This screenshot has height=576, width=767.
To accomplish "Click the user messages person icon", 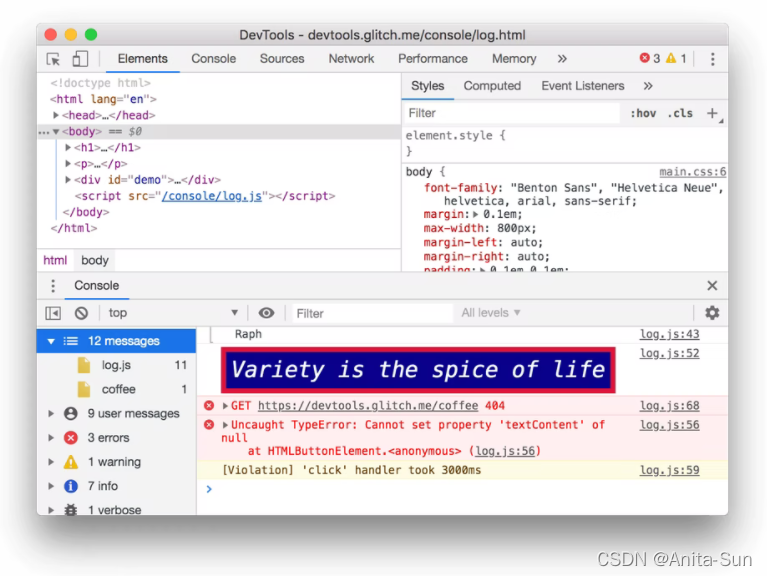I will tap(71, 414).
